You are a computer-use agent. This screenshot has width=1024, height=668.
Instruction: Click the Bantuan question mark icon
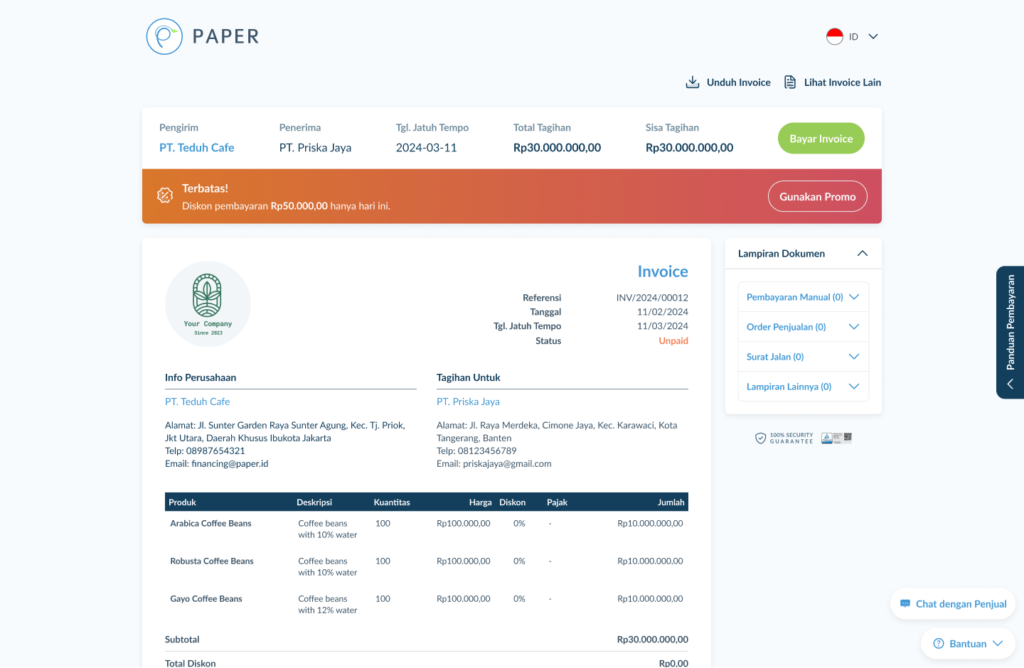939,644
